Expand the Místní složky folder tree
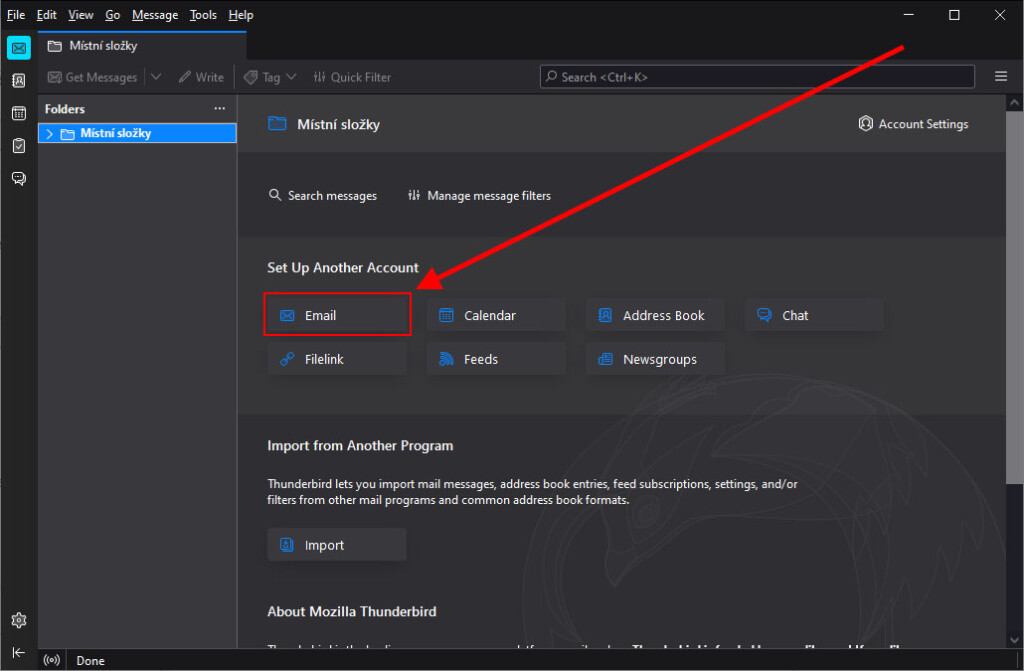This screenshot has height=671, width=1024. (x=49, y=134)
